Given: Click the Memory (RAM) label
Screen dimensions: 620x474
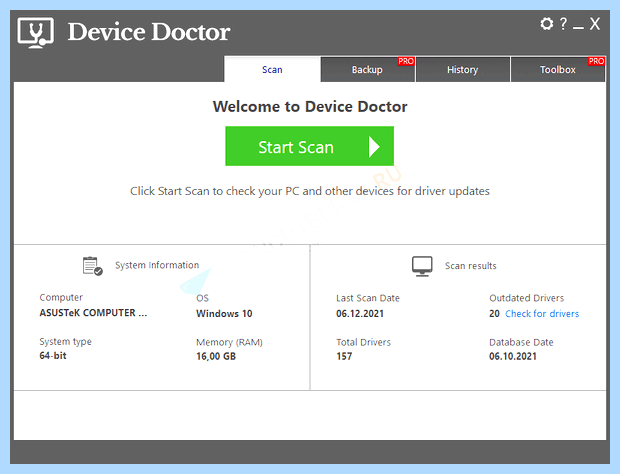Looking at the screenshot, I should [229, 342].
